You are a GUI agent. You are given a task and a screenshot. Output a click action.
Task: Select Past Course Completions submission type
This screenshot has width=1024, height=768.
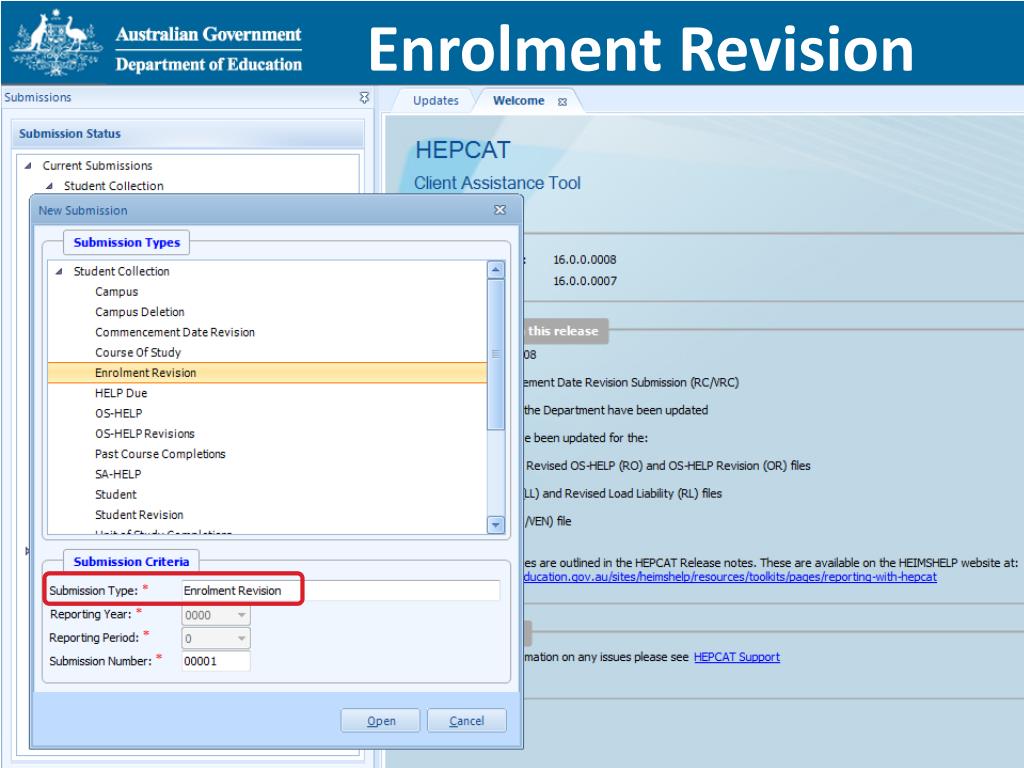pos(160,454)
